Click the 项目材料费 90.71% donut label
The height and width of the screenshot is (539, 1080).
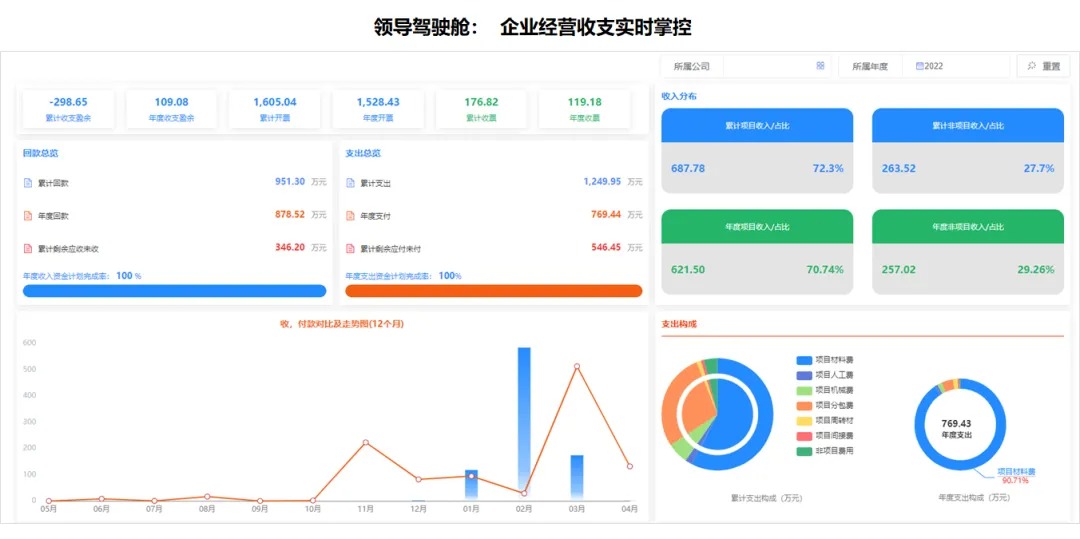[x=1015, y=476]
